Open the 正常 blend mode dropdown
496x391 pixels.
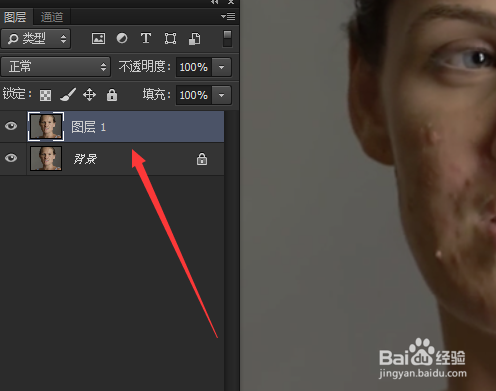[56, 67]
